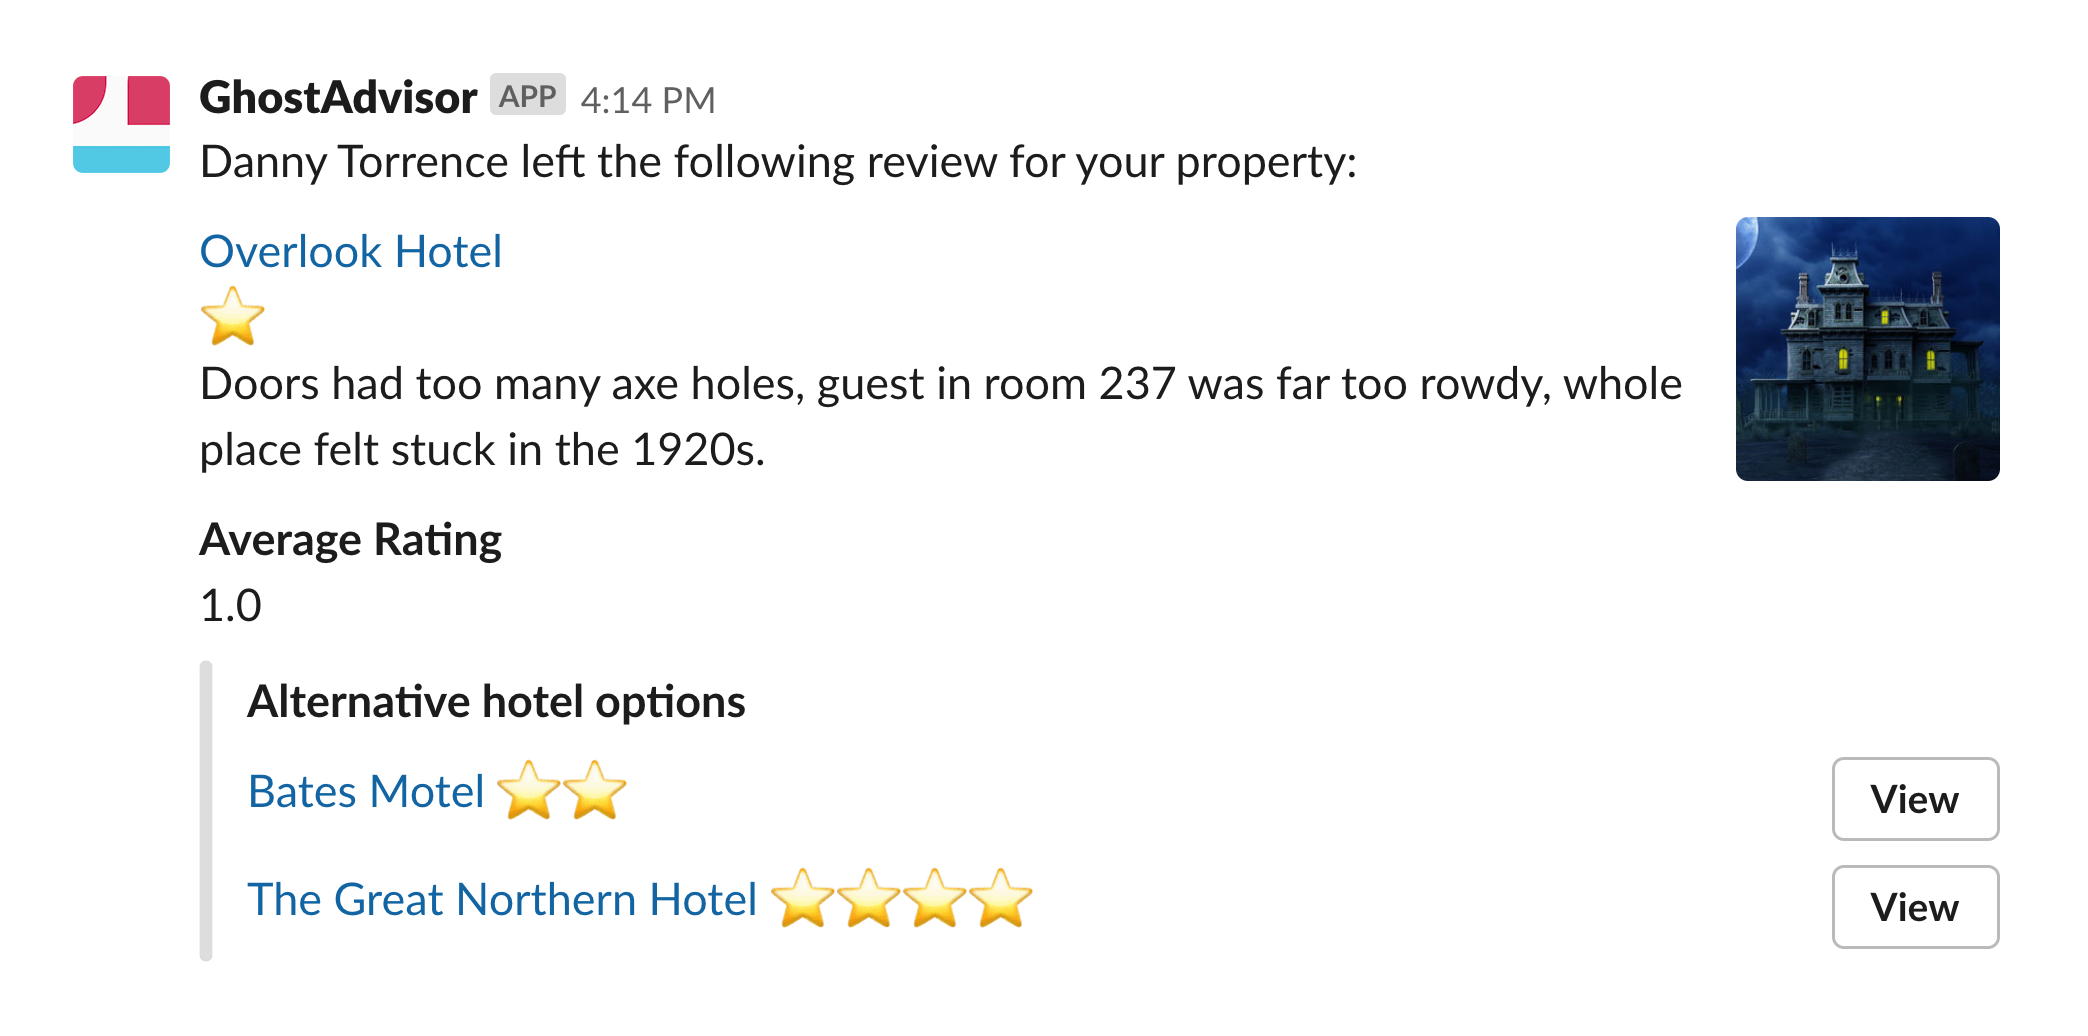
Task: Click the second star for The Great Northern Hotel
Action: pyautogui.click(x=872, y=900)
